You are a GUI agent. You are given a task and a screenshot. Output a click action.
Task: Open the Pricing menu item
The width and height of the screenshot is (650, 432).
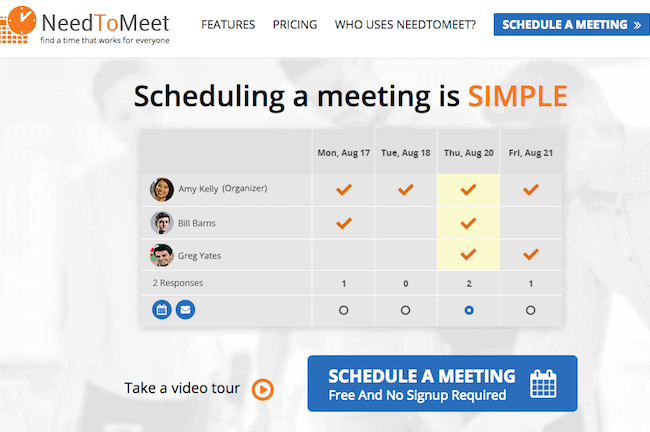coord(295,24)
